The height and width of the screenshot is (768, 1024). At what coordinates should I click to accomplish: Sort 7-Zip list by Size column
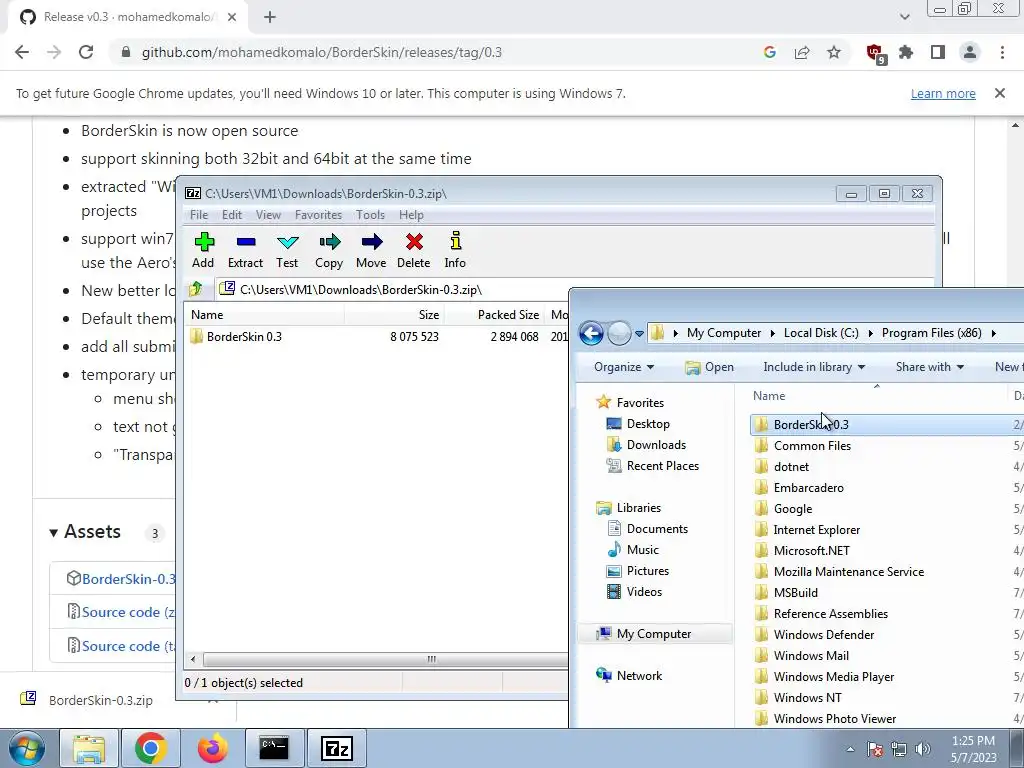click(x=394, y=315)
